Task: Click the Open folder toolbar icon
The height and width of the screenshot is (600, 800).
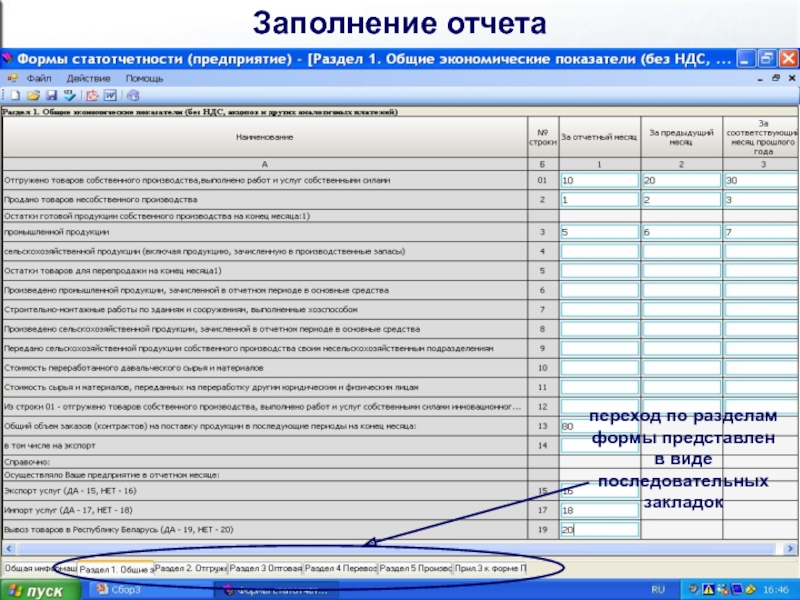Action: point(32,96)
